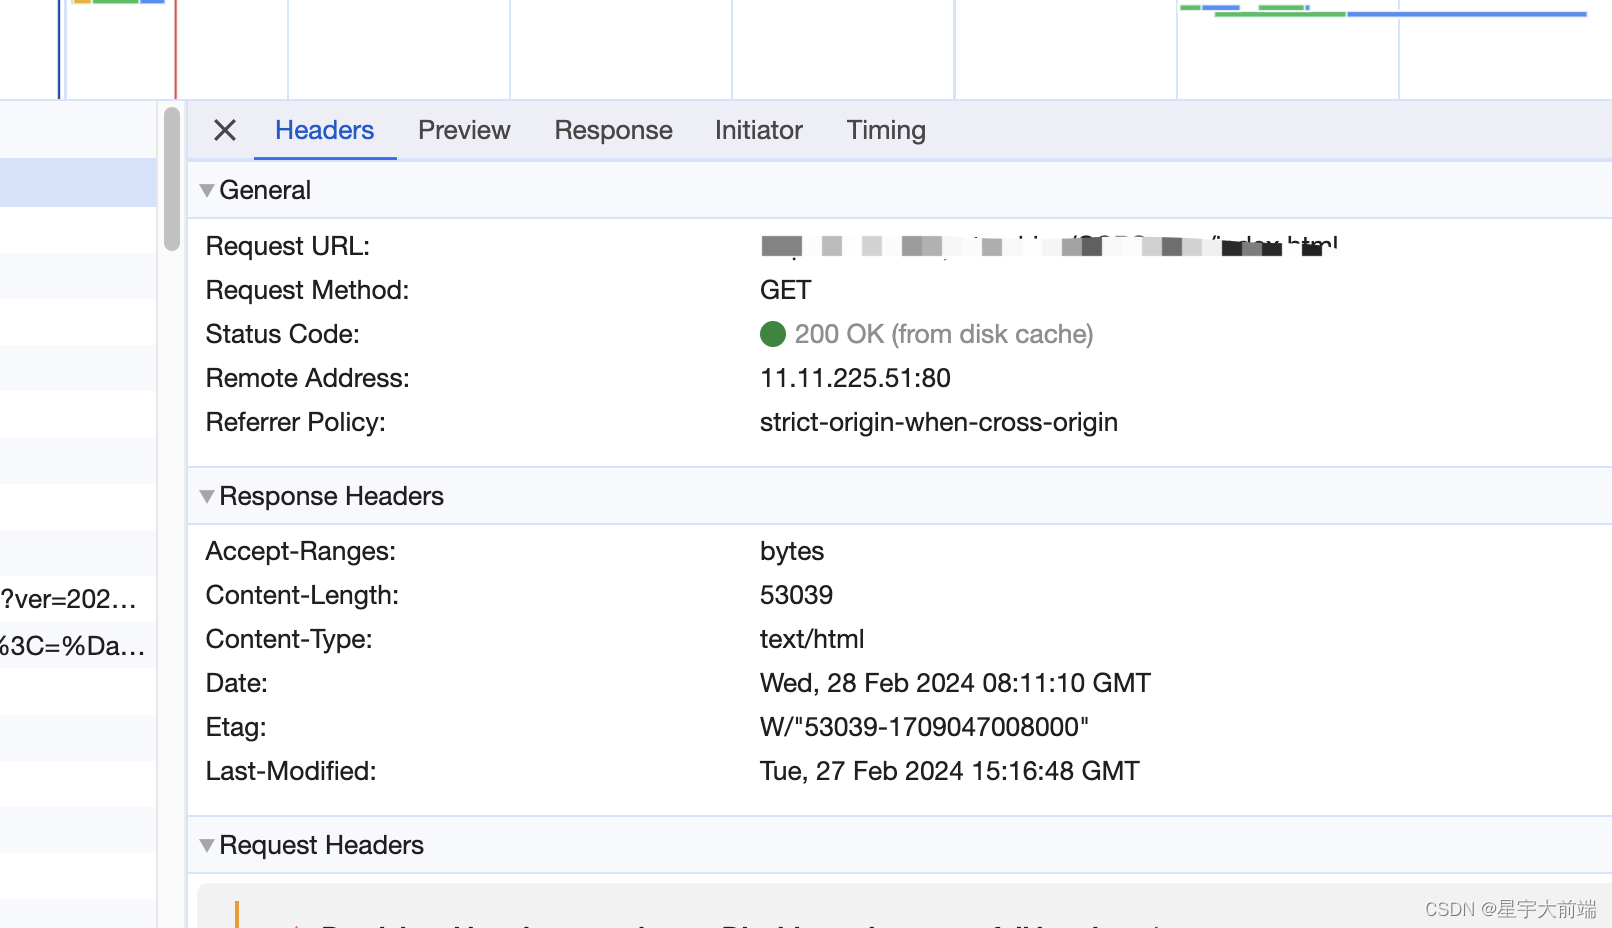This screenshot has width=1612, height=928.
Task: Click the Etag label
Action: (x=236, y=727)
